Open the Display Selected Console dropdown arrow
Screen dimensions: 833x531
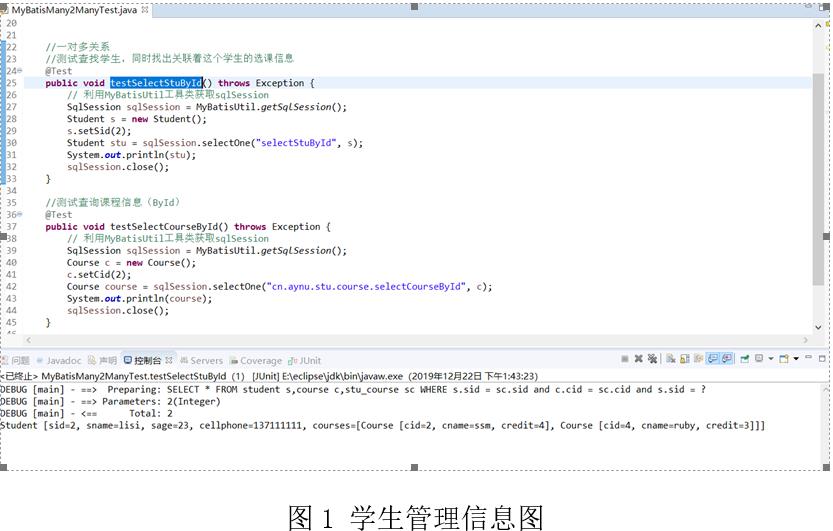(x=771, y=359)
